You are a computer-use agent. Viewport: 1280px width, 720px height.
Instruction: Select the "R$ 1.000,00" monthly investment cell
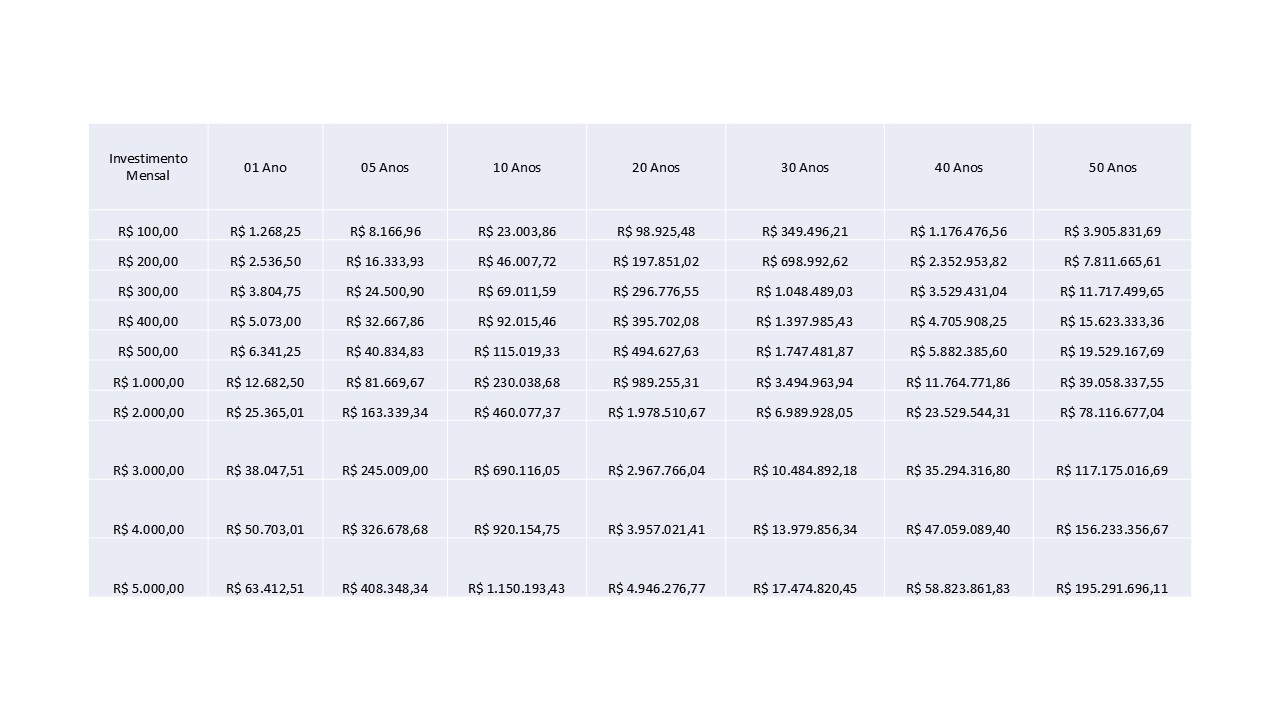coord(148,382)
